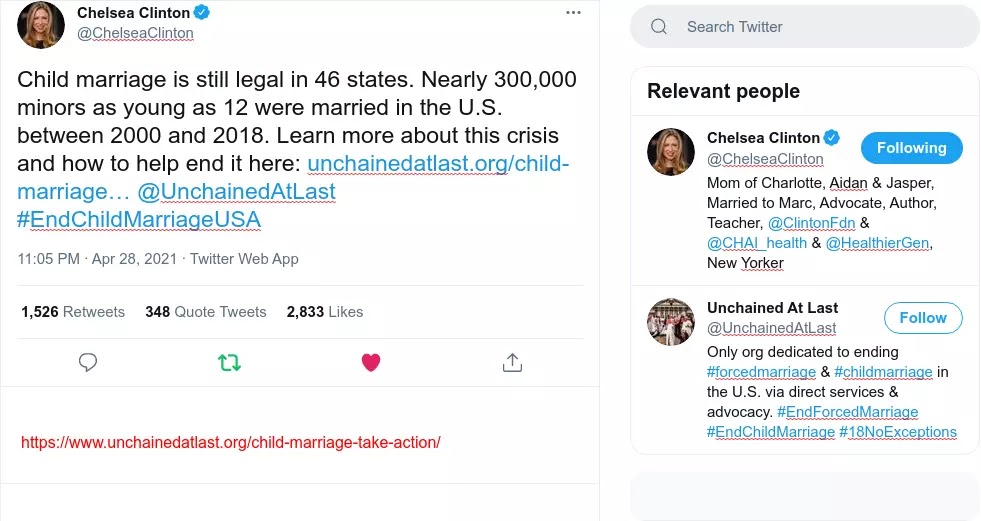
Task: Open the #EndChildMarriageUSA hashtag
Action: tap(139, 218)
